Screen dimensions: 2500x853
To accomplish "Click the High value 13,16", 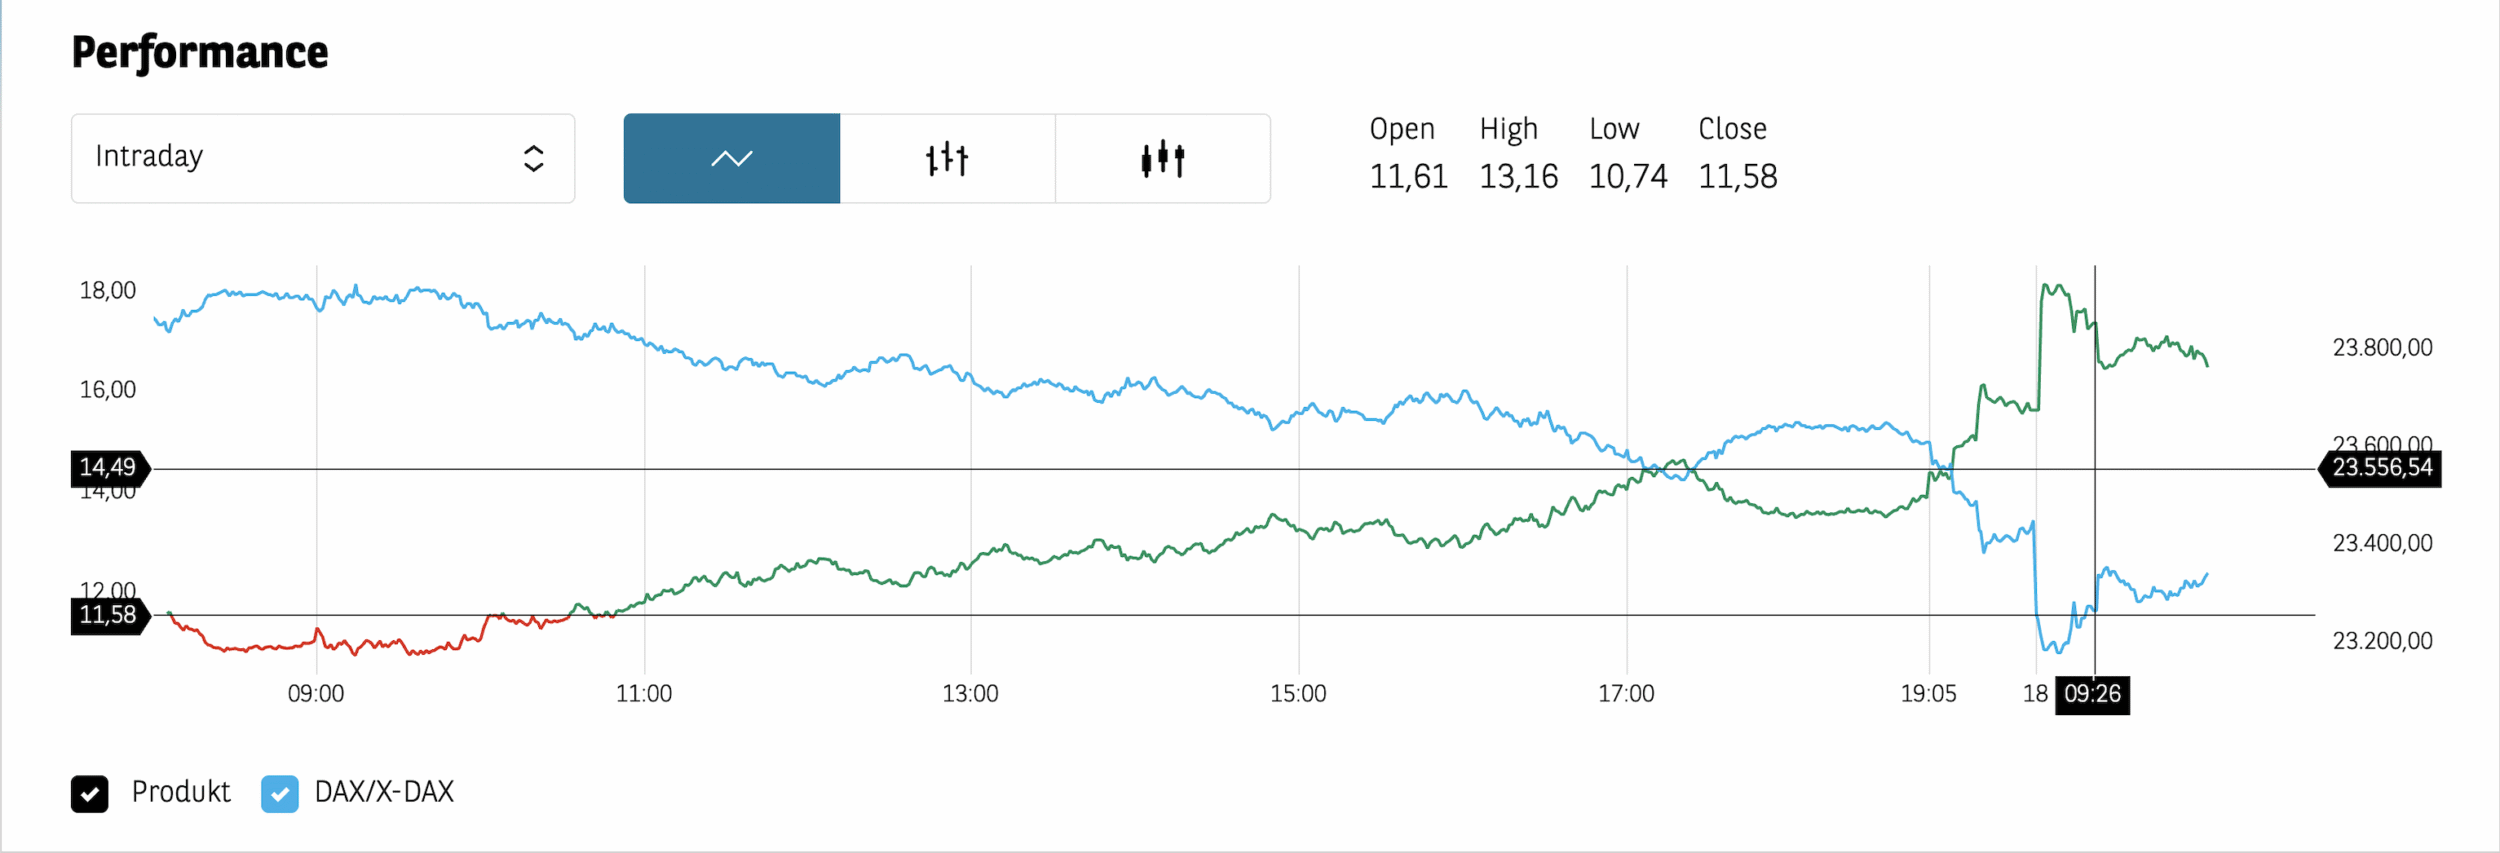I will 1518,177.
